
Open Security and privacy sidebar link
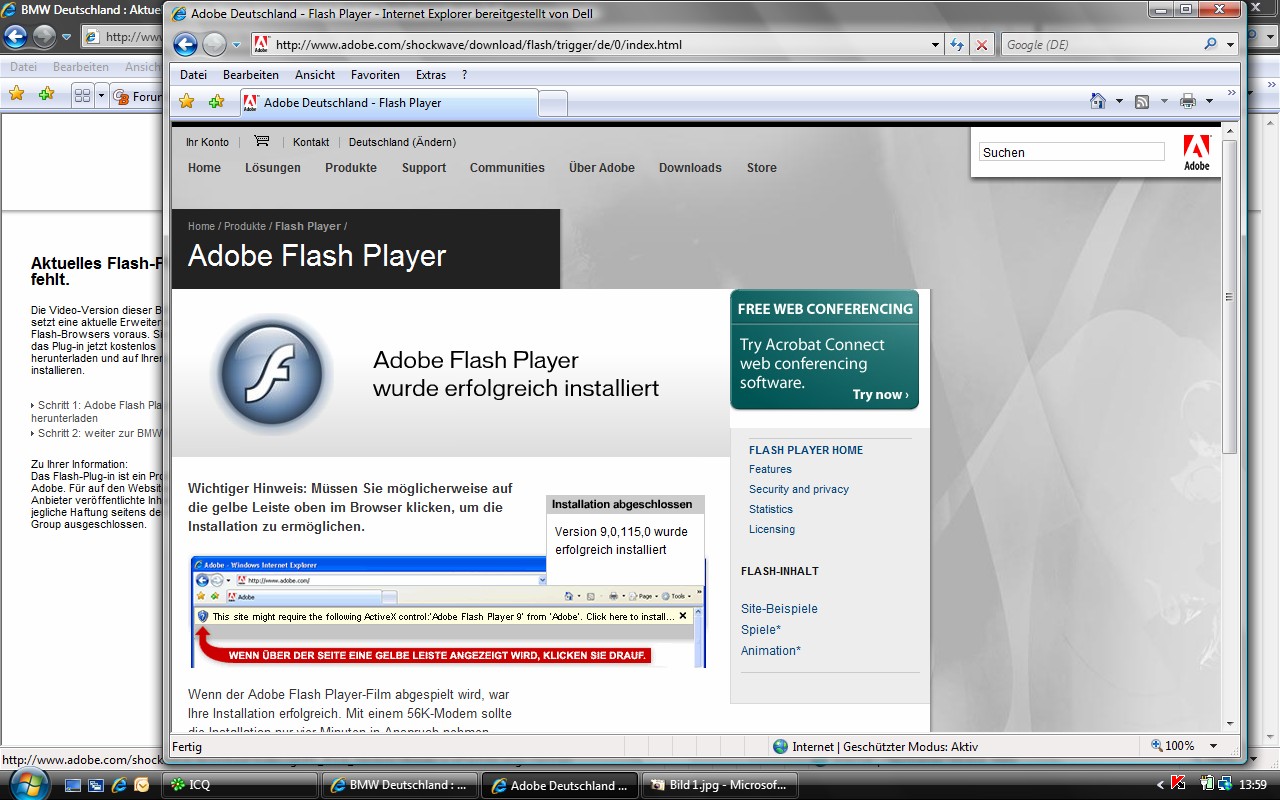[799, 489]
